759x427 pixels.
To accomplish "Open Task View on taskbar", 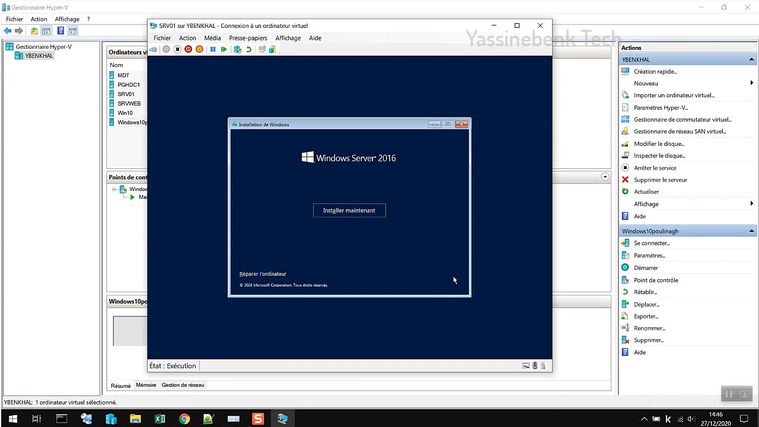I will coord(37,419).
